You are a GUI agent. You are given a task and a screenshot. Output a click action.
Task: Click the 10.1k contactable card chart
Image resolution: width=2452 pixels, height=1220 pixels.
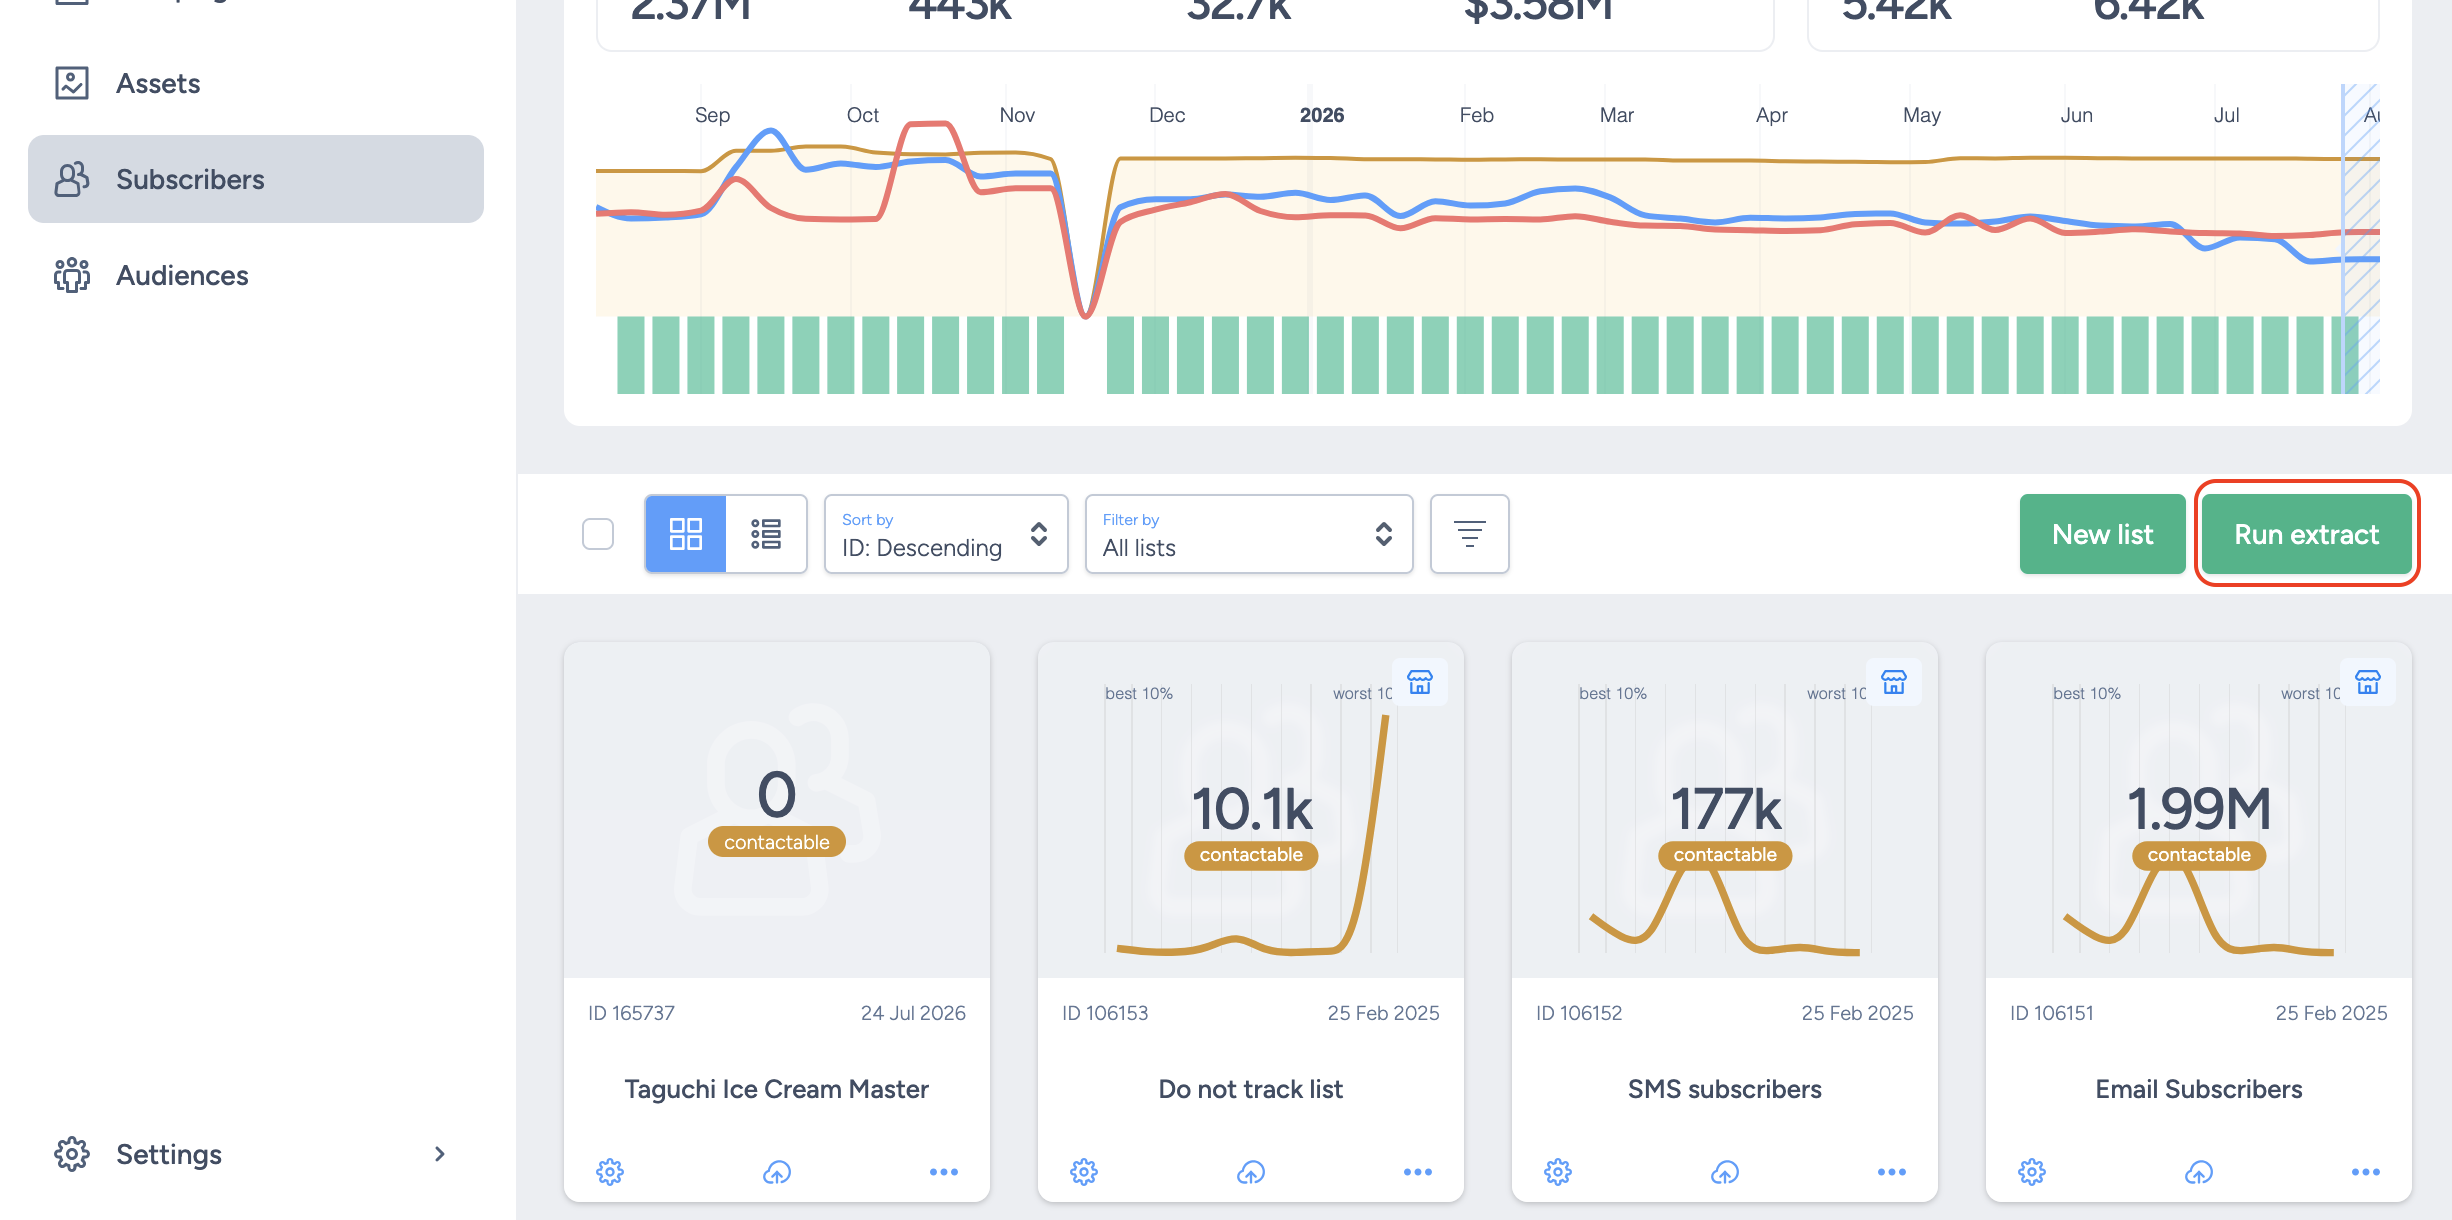pyautogui.click(x=1251, y=810)
